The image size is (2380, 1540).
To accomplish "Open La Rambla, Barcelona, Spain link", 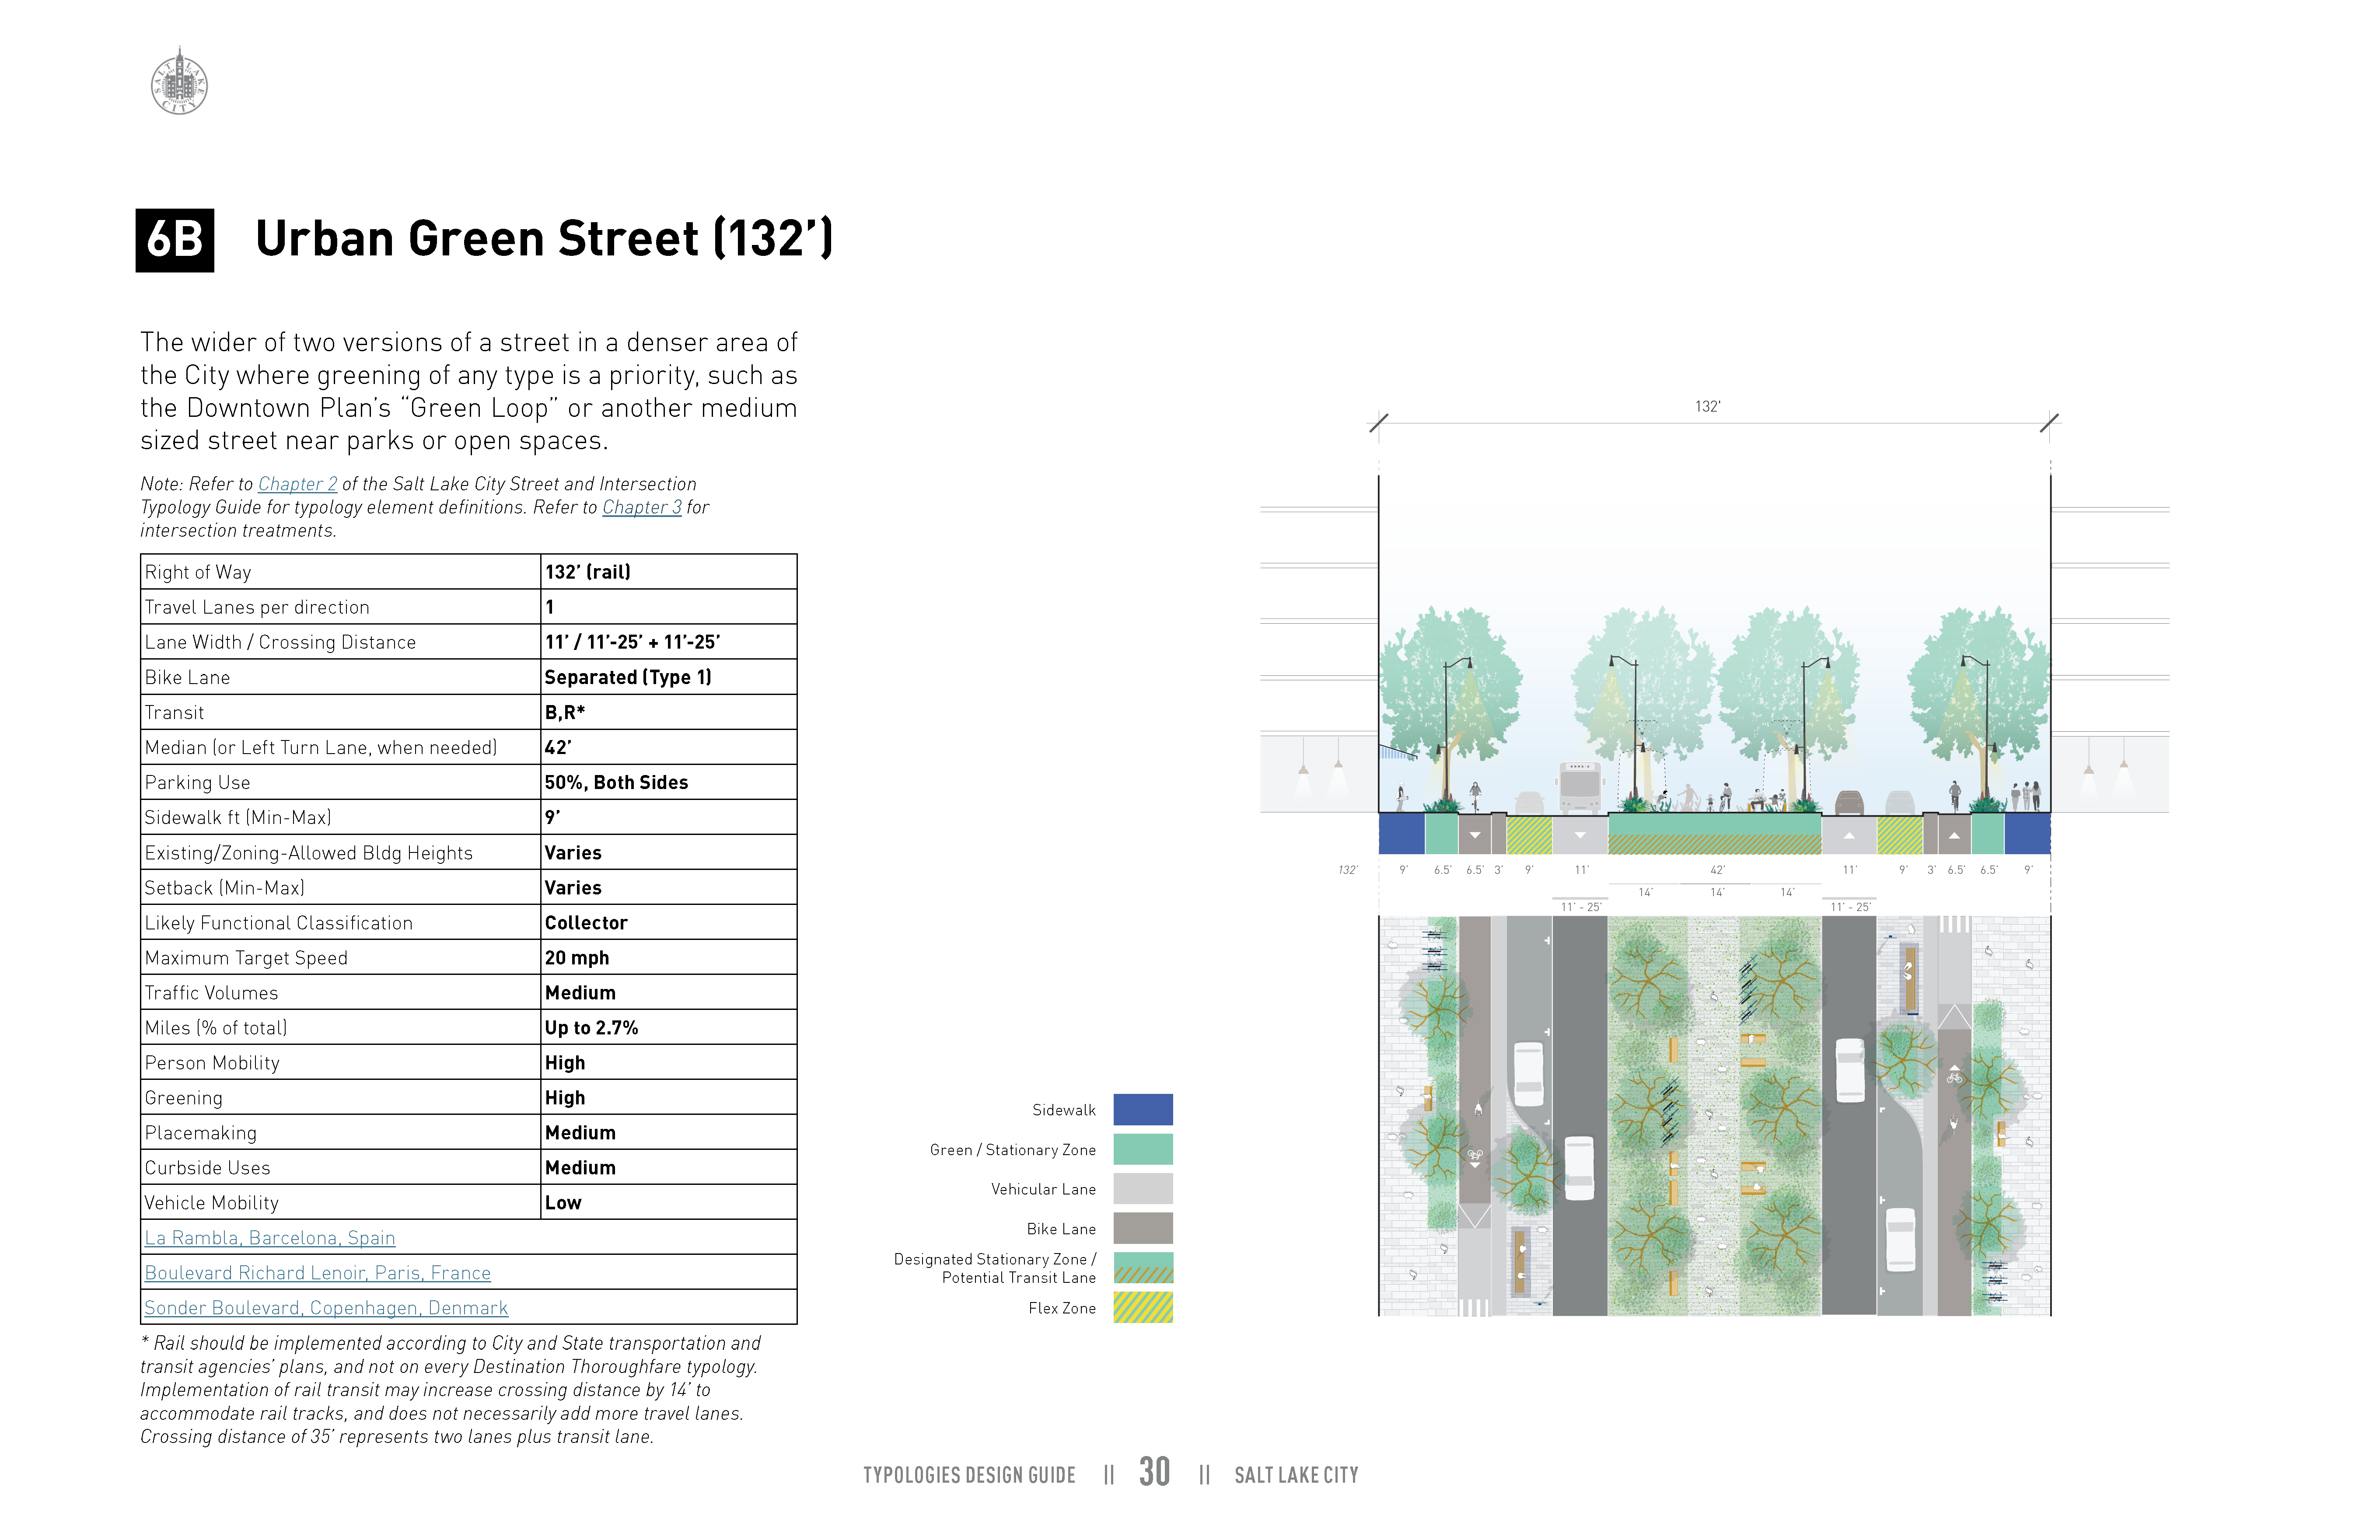I will (x=270, y=1238).
